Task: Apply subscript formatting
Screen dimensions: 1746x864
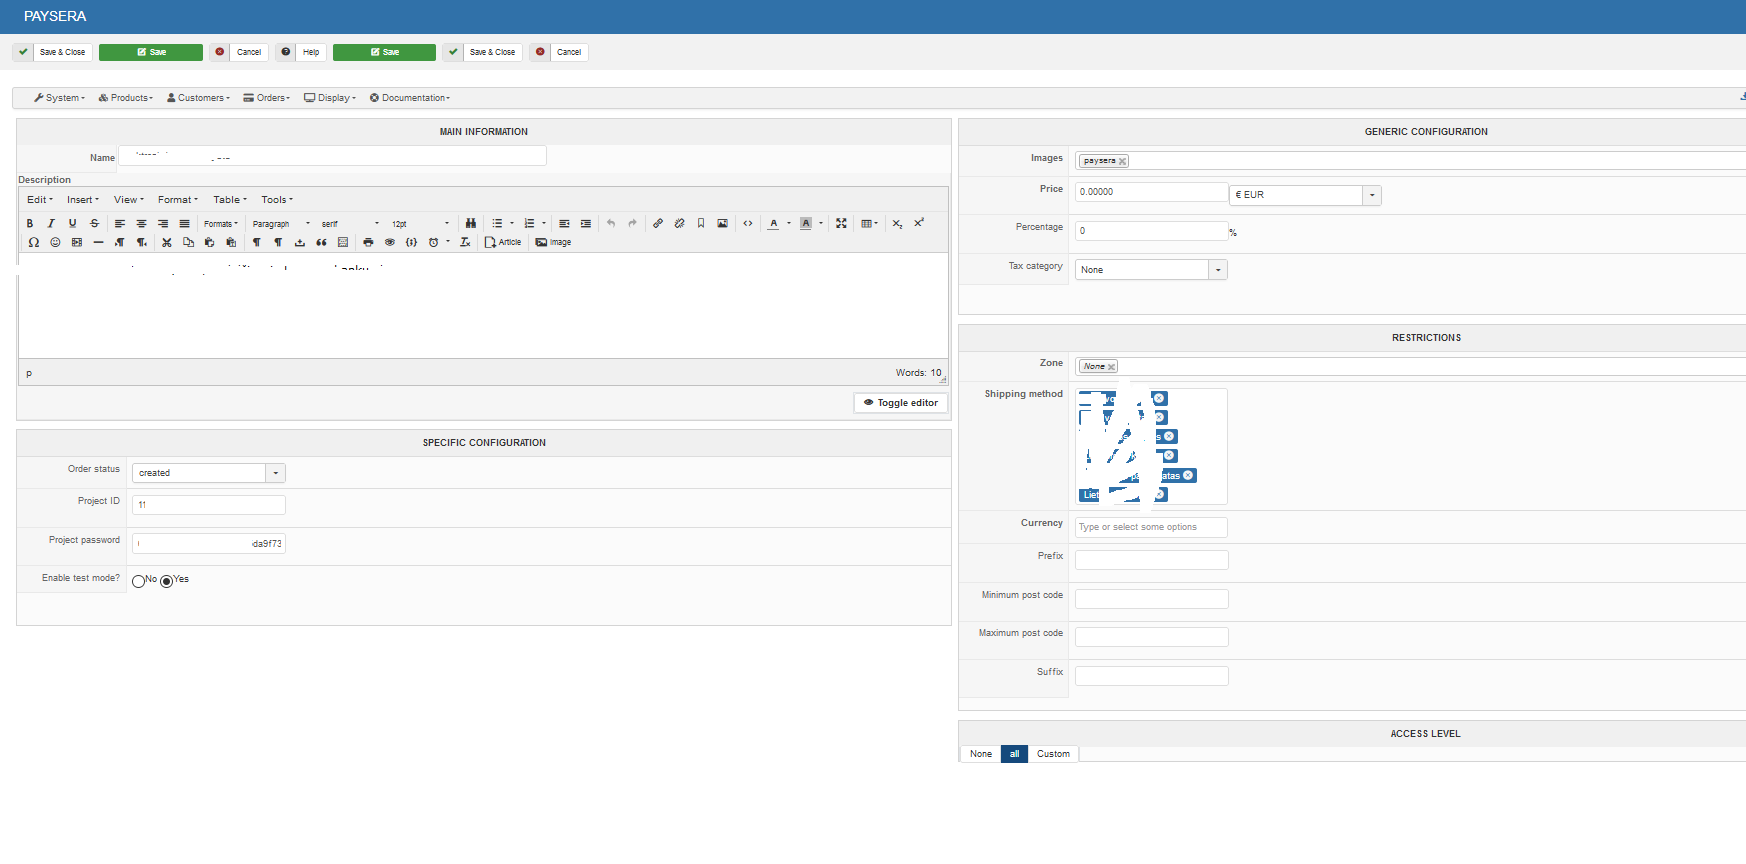Action: point(897,224)
